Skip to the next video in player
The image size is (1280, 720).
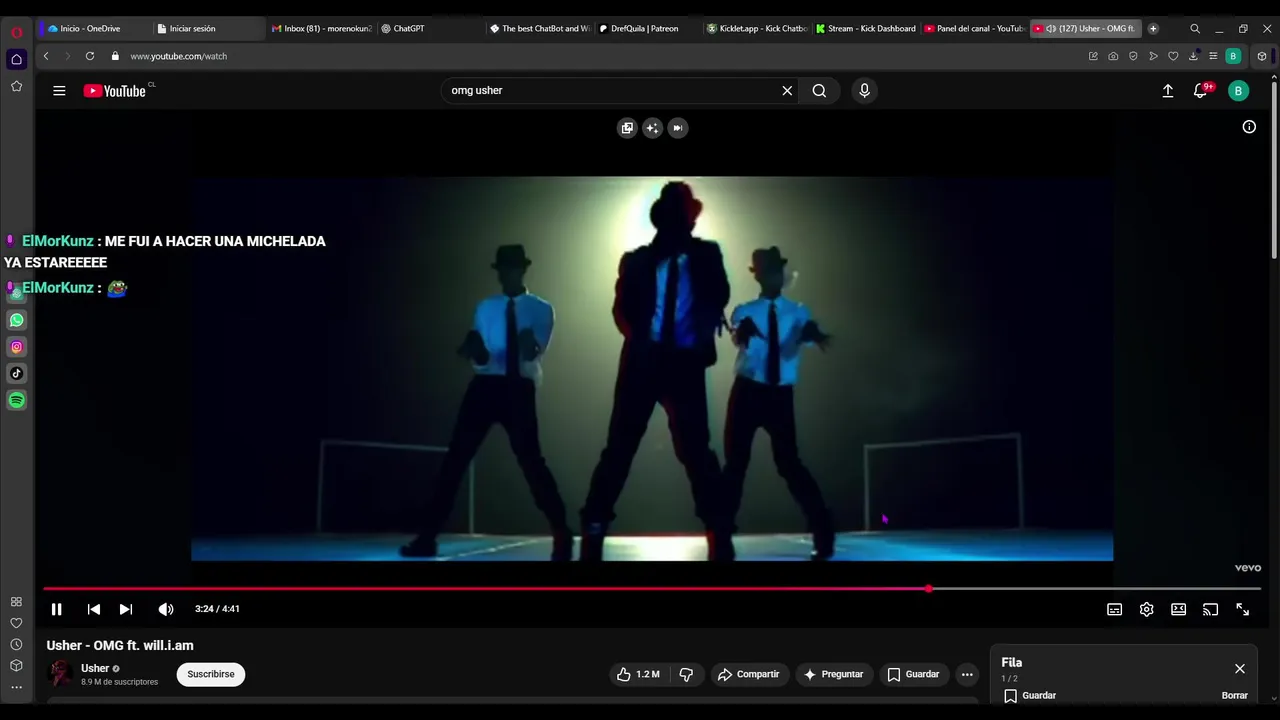(126, 609)
